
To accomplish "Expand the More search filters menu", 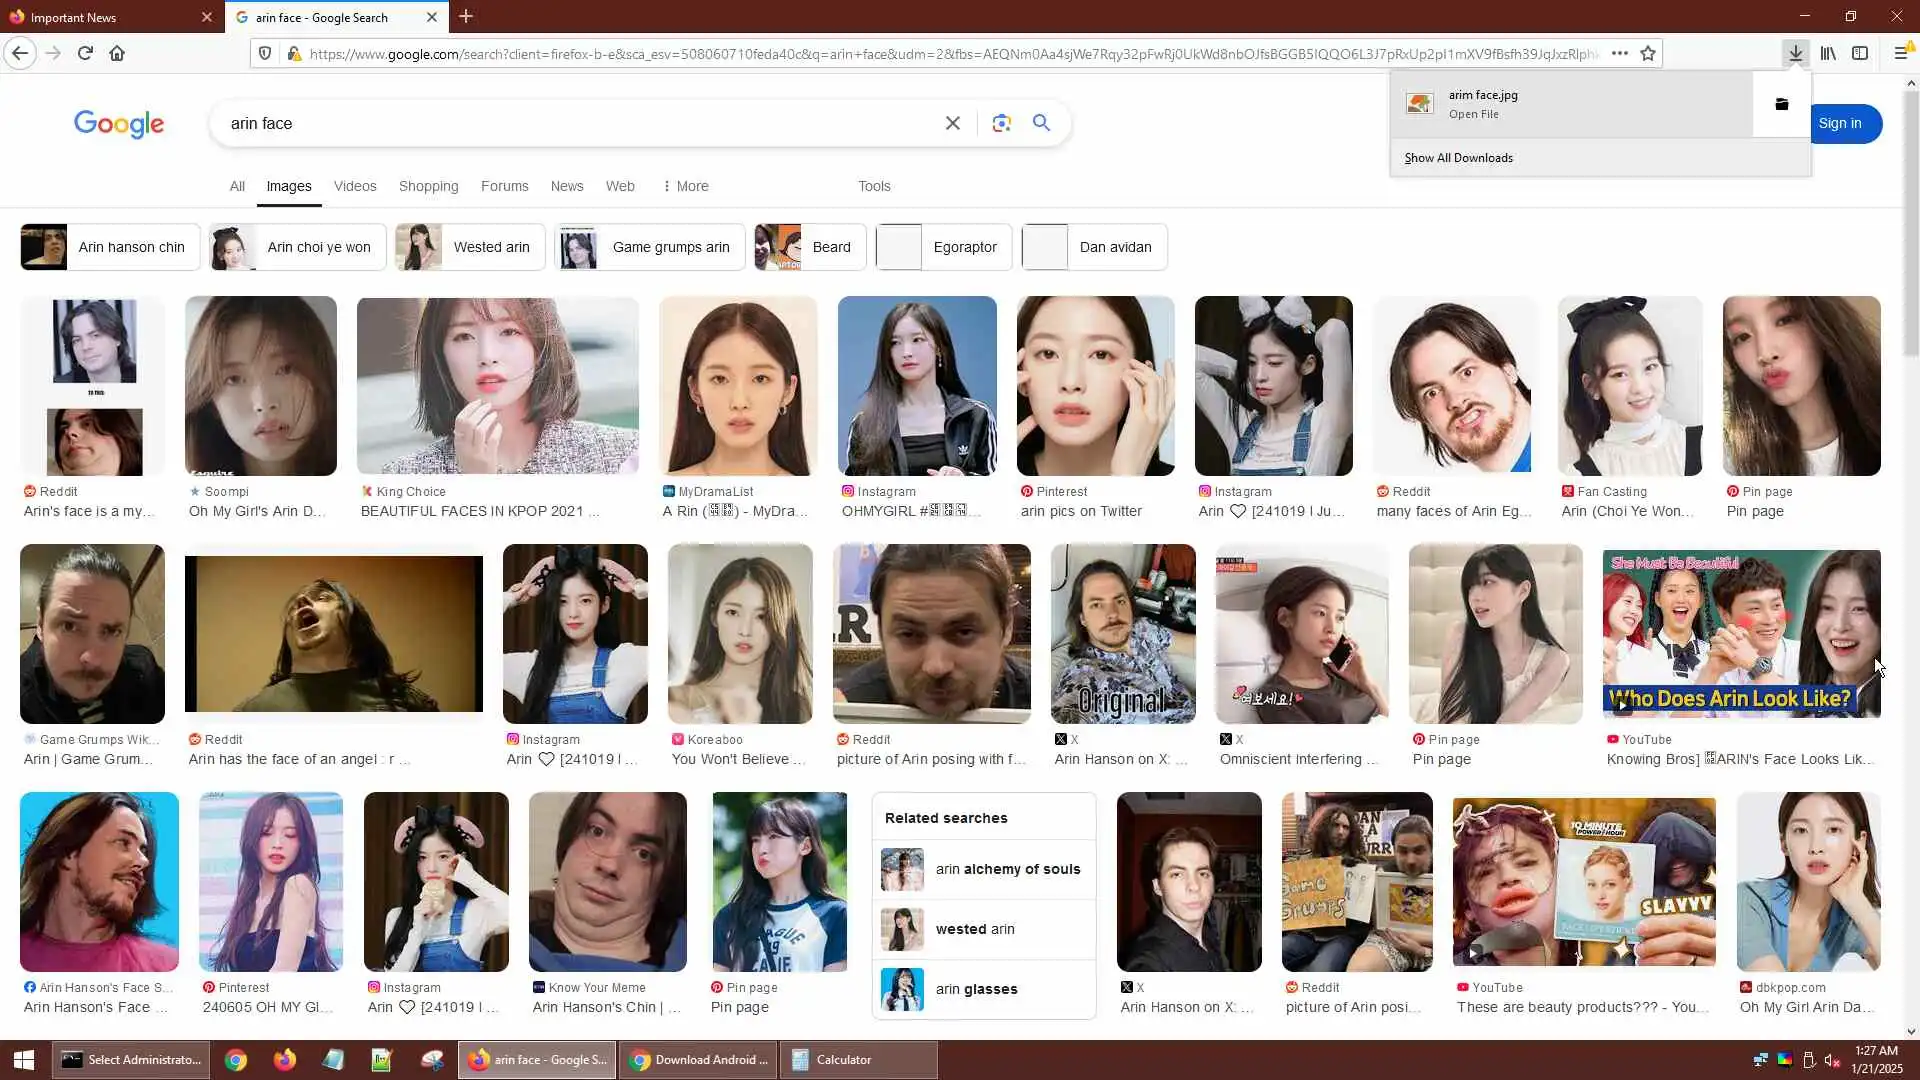I will tap(685, 186).
